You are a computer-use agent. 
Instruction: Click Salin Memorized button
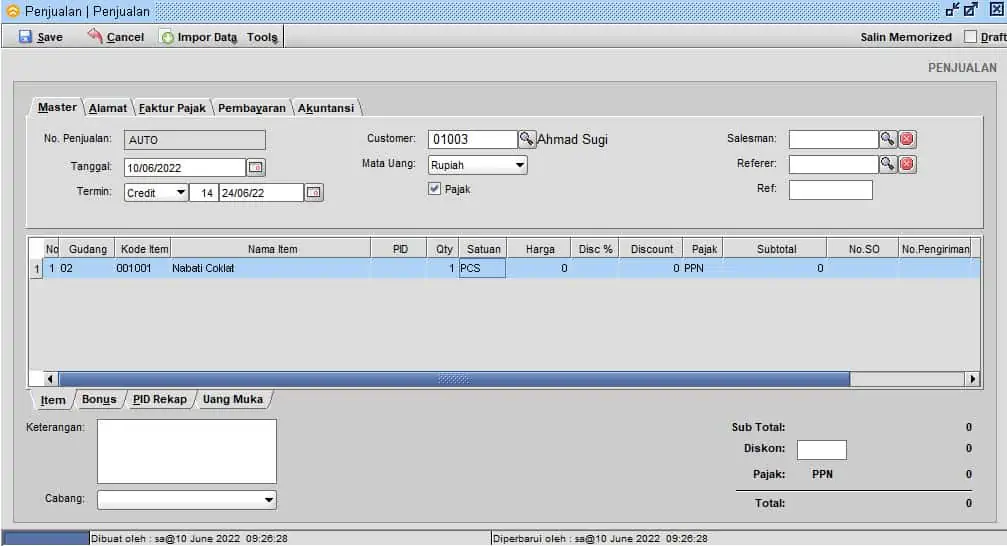point(906,37)
